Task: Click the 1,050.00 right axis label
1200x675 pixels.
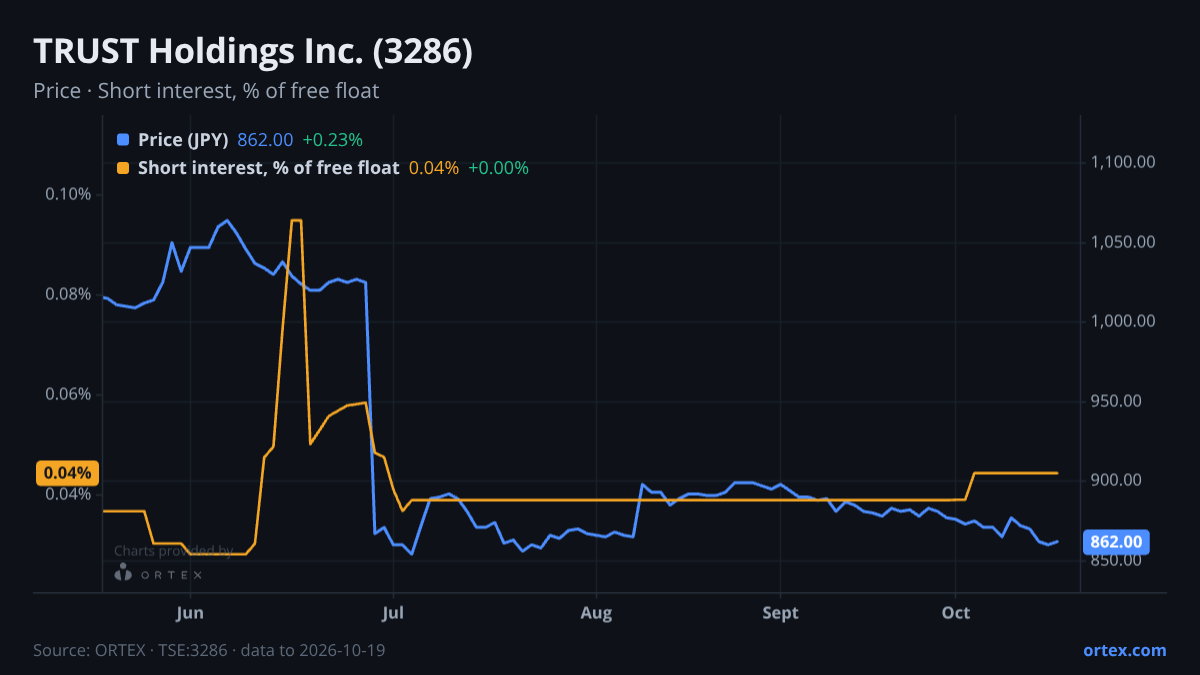Action: click(x=1124, y=242)
